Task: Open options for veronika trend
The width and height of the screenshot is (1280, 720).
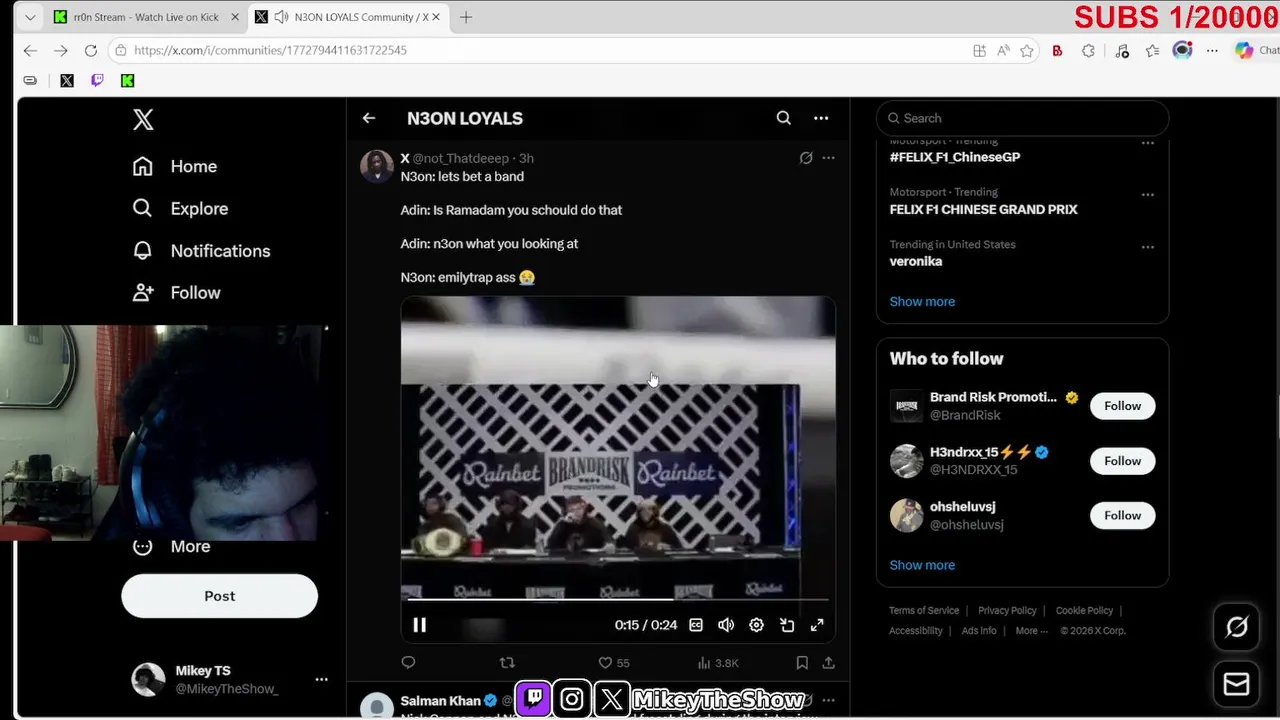Action: [1148, 246]
